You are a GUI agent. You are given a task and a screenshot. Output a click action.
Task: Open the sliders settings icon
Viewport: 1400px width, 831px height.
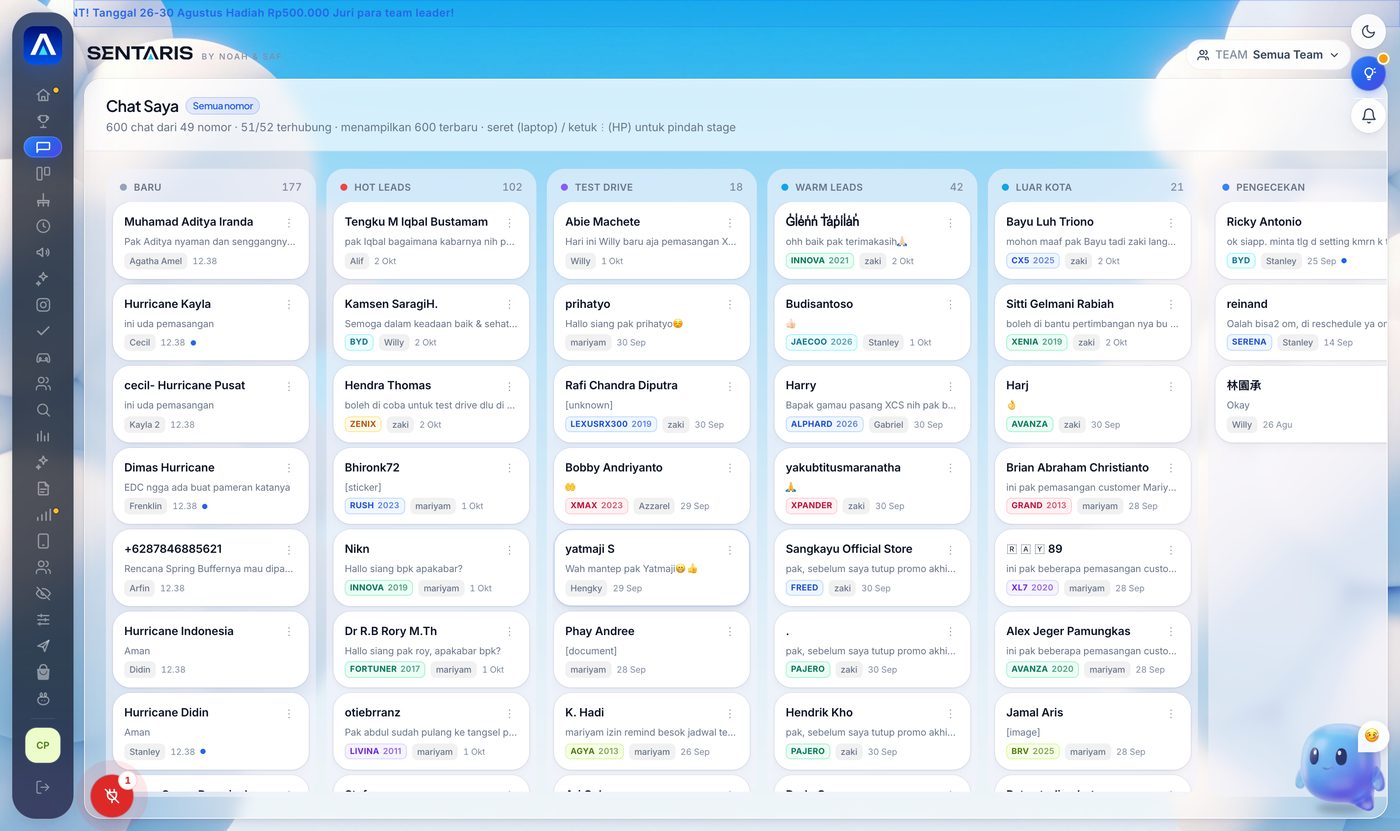click(43, 620)
